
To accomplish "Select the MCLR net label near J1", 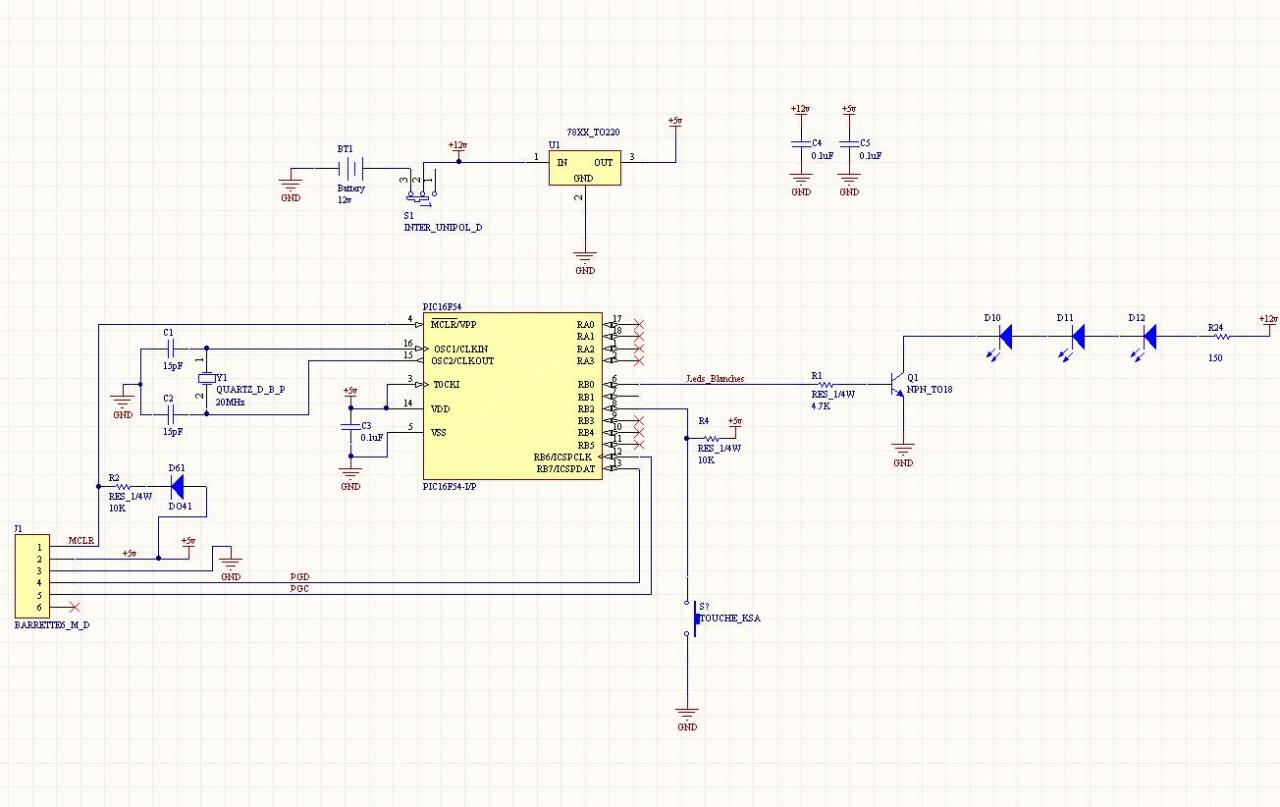I will pos(81,541).
